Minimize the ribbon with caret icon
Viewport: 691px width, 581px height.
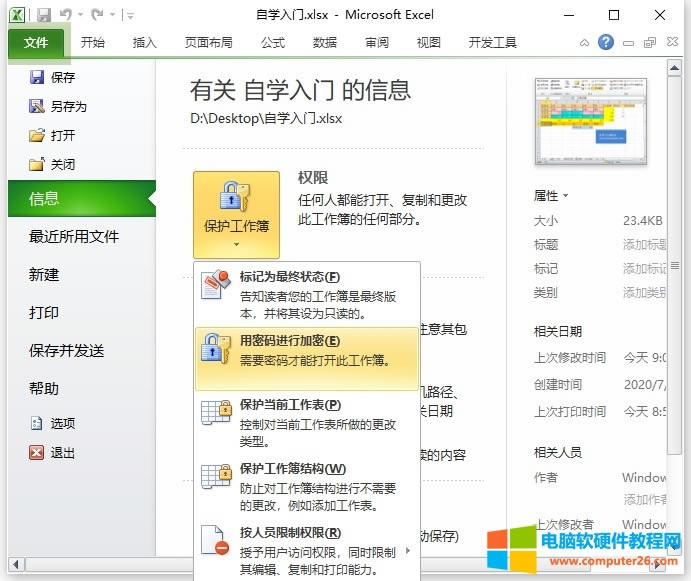[x=584, y=43]
